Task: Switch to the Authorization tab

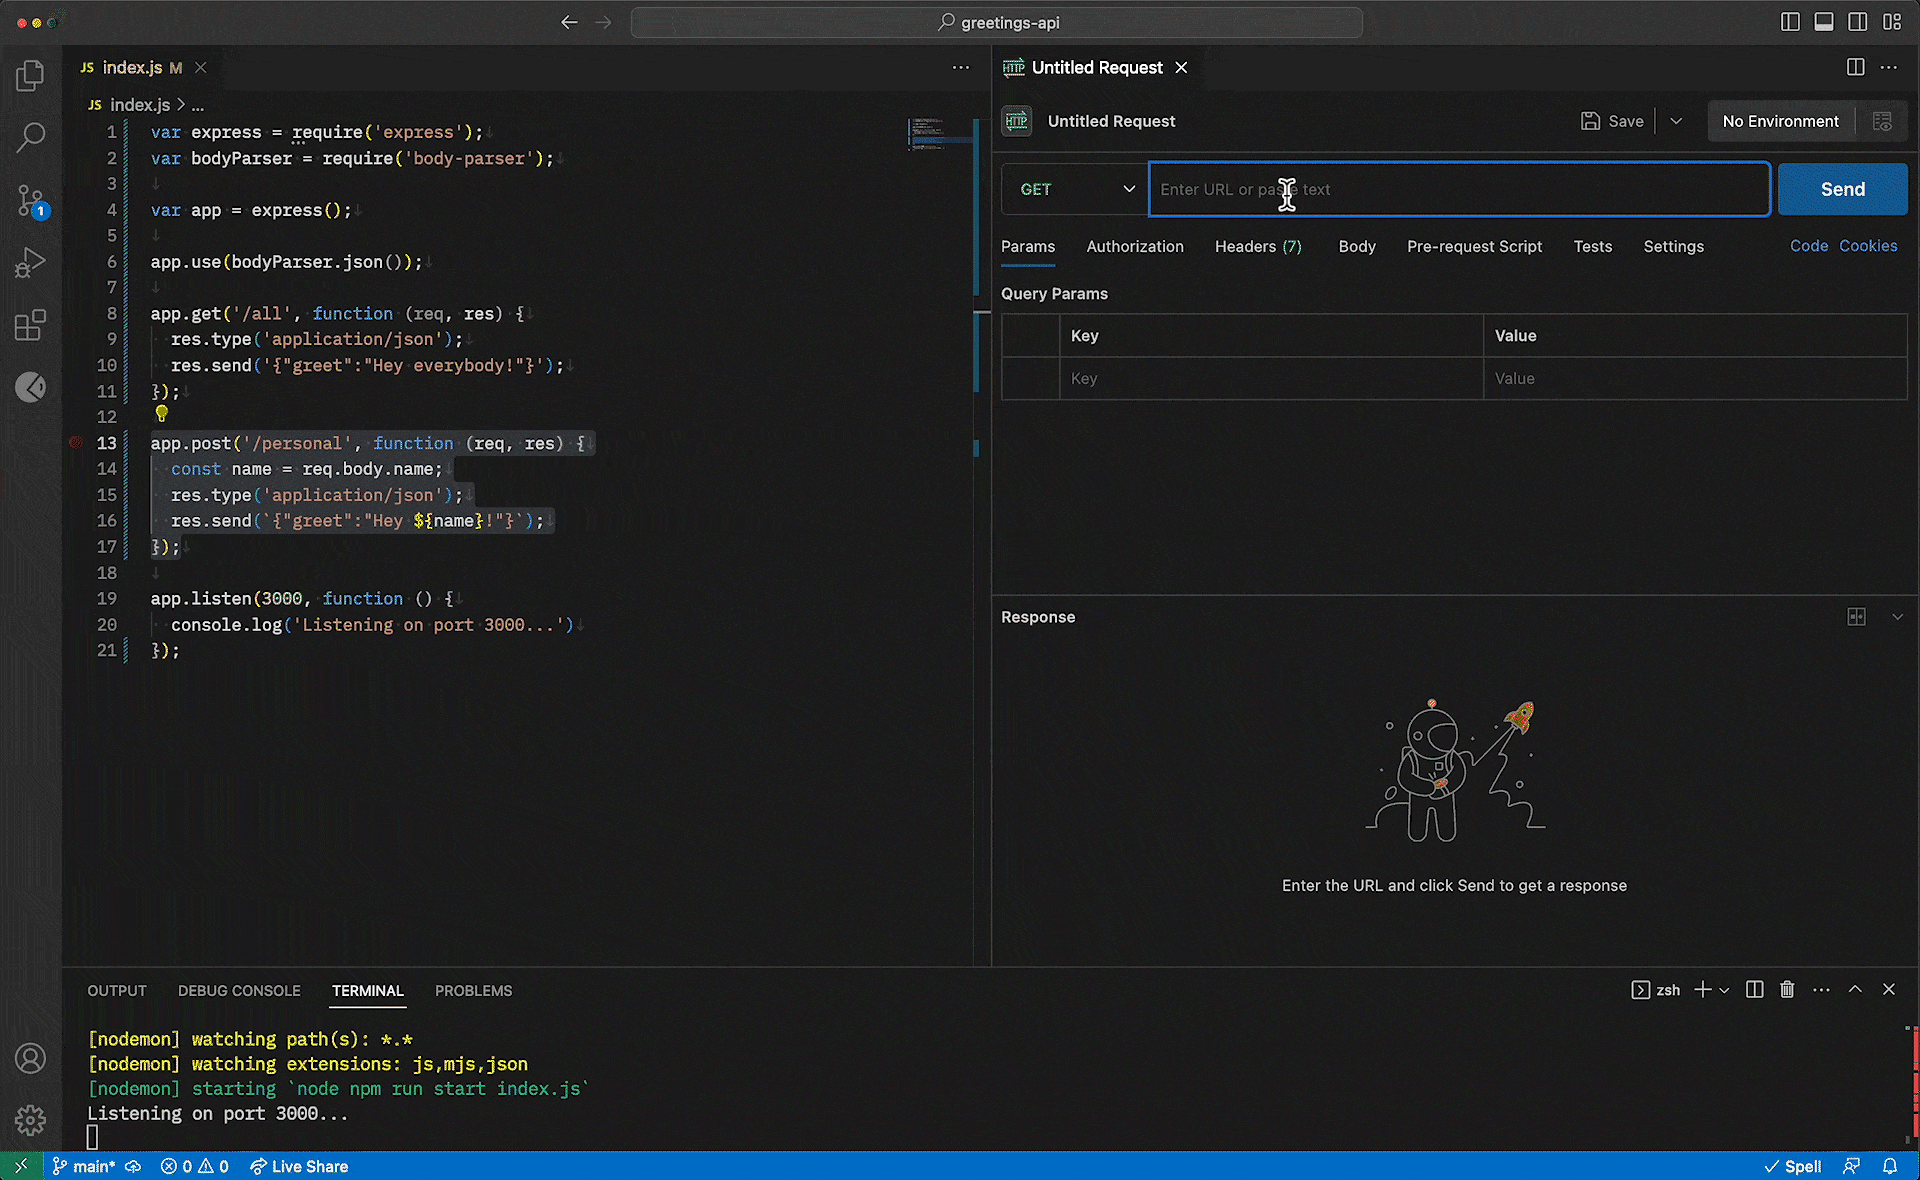Action: point(1135,246)
